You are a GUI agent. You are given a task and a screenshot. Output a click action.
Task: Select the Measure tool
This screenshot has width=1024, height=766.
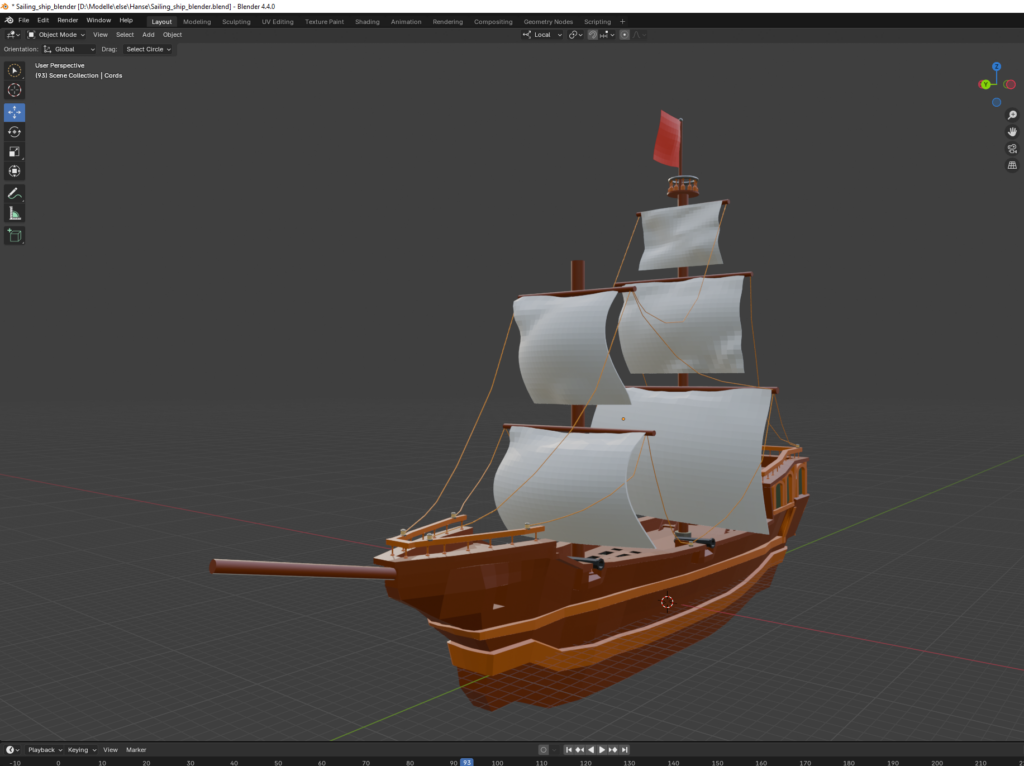click(14, 213)
